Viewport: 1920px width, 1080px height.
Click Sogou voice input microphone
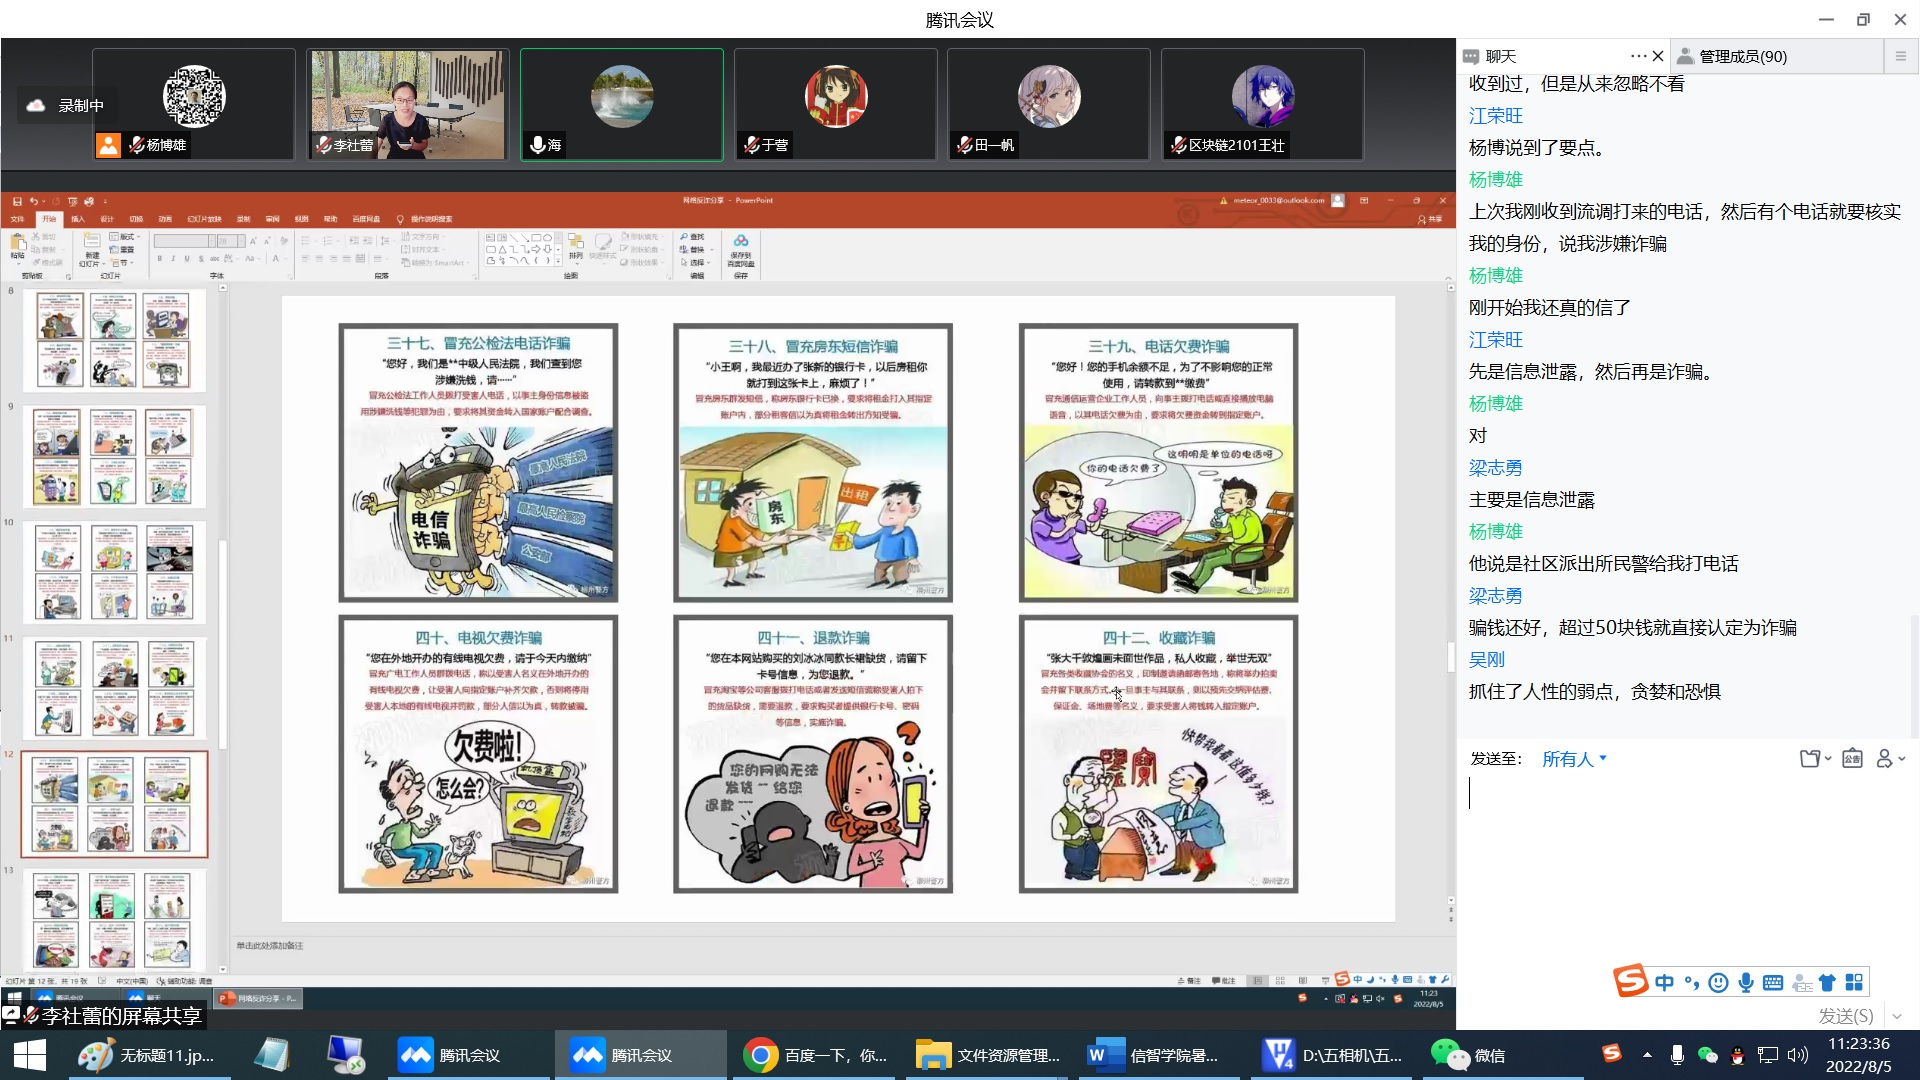[1746, 982]
